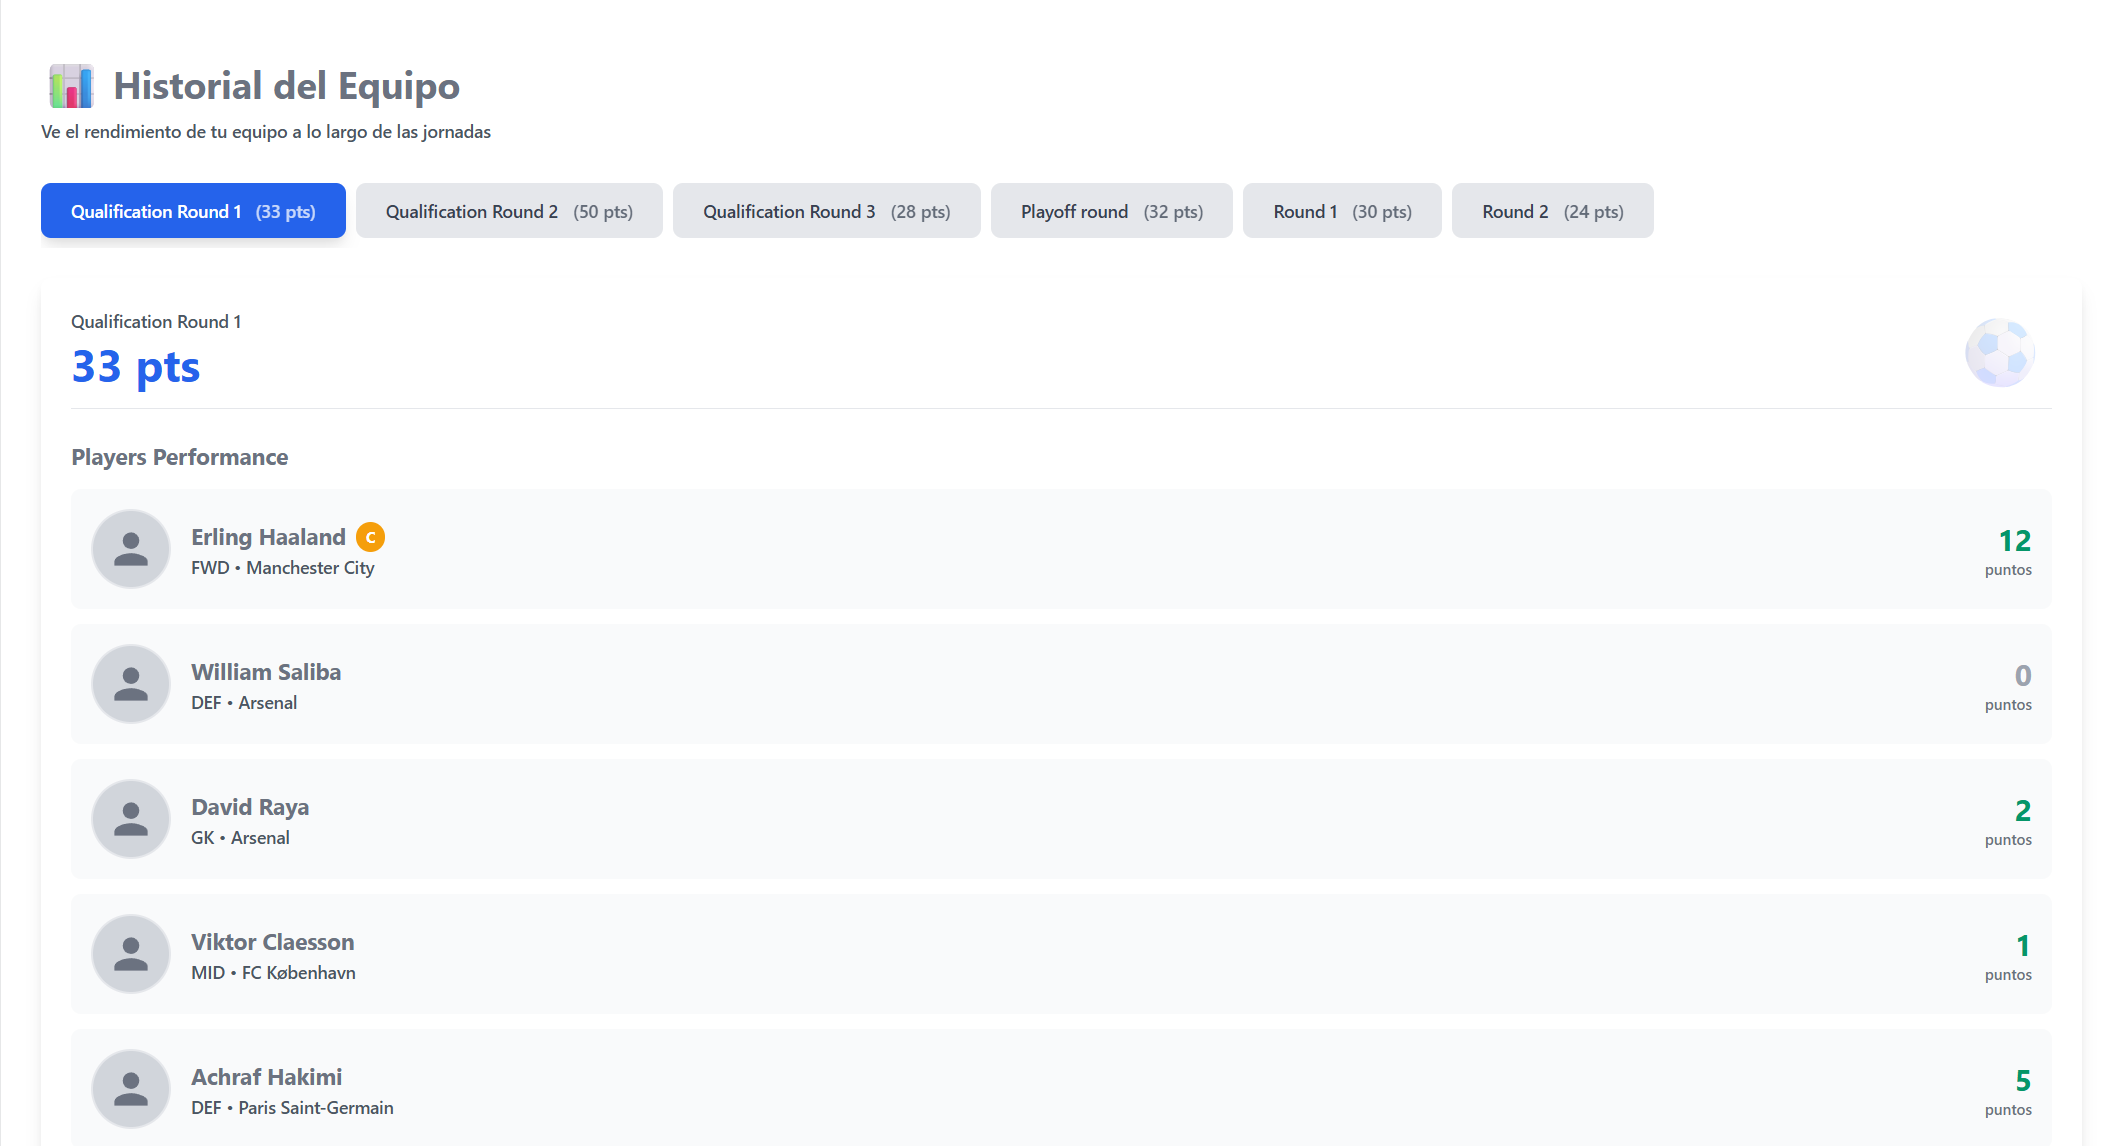Screen dimensions: 2118x1146
Task: Click David Raya's avatar icon
Action: [131, 819]
